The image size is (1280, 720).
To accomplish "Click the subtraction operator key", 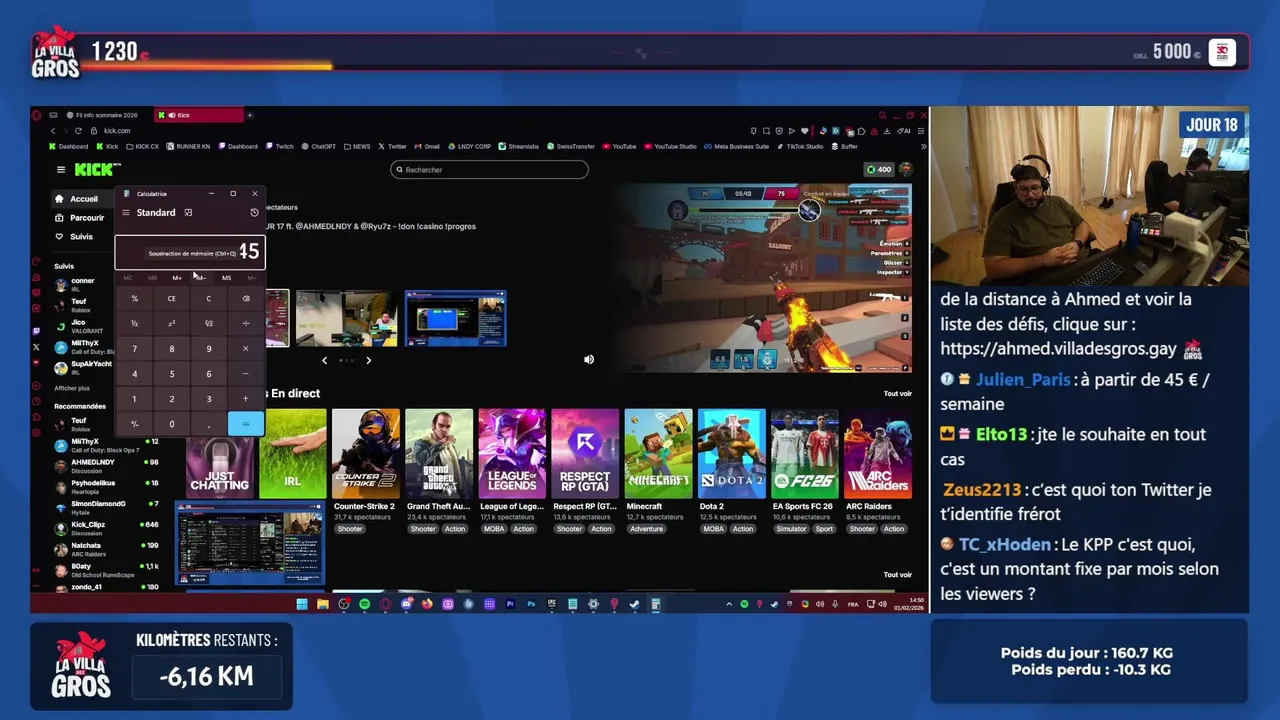I will pyautogui.click(x=245, y=374).
